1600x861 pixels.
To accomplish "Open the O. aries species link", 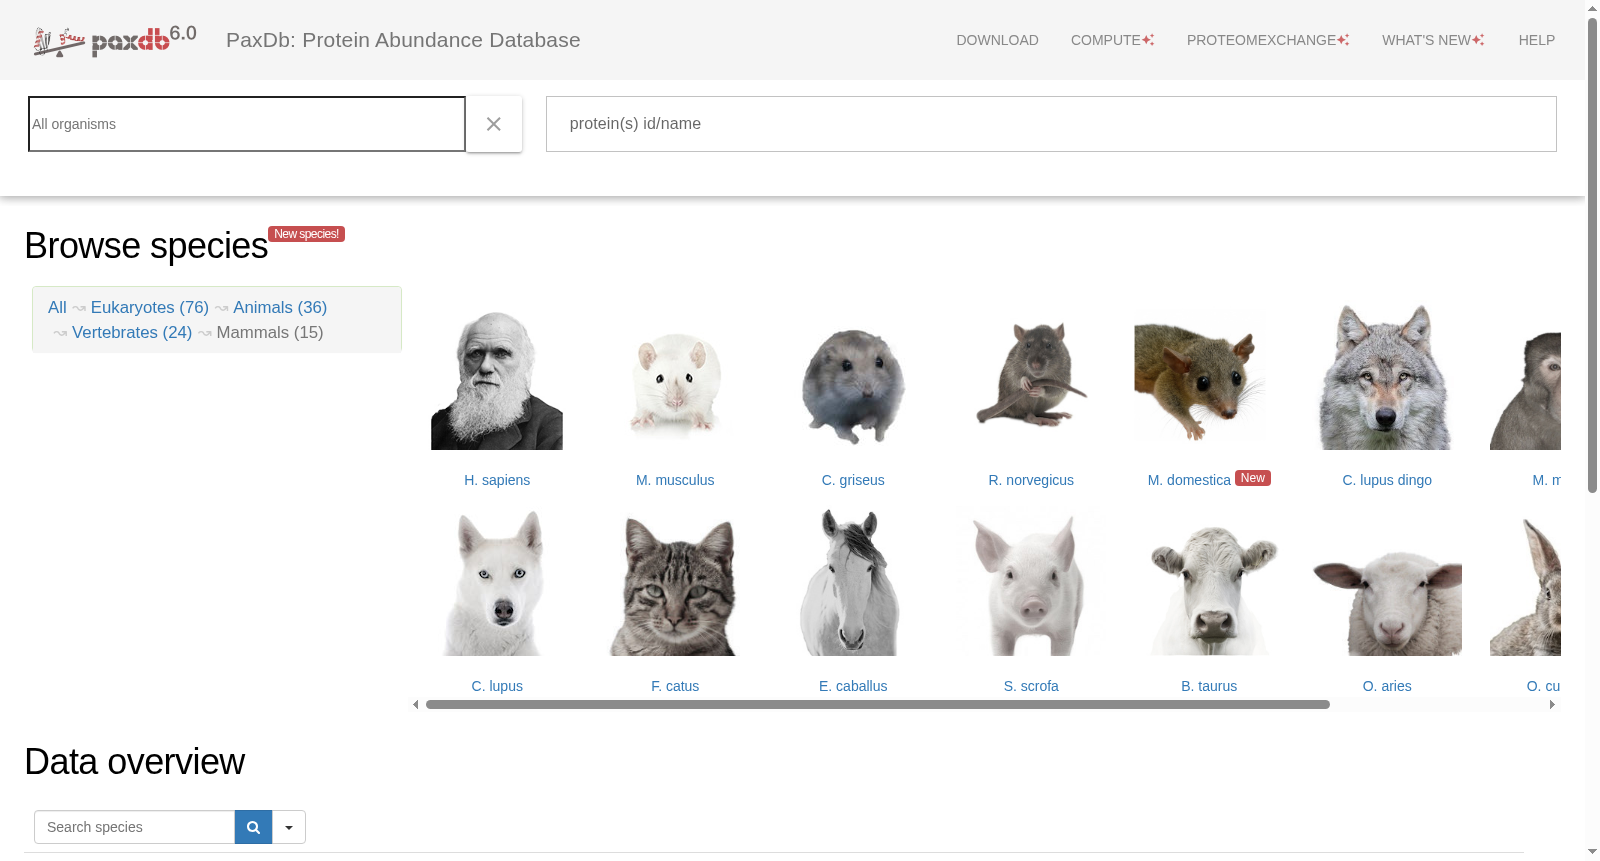I will (1387, 686).
